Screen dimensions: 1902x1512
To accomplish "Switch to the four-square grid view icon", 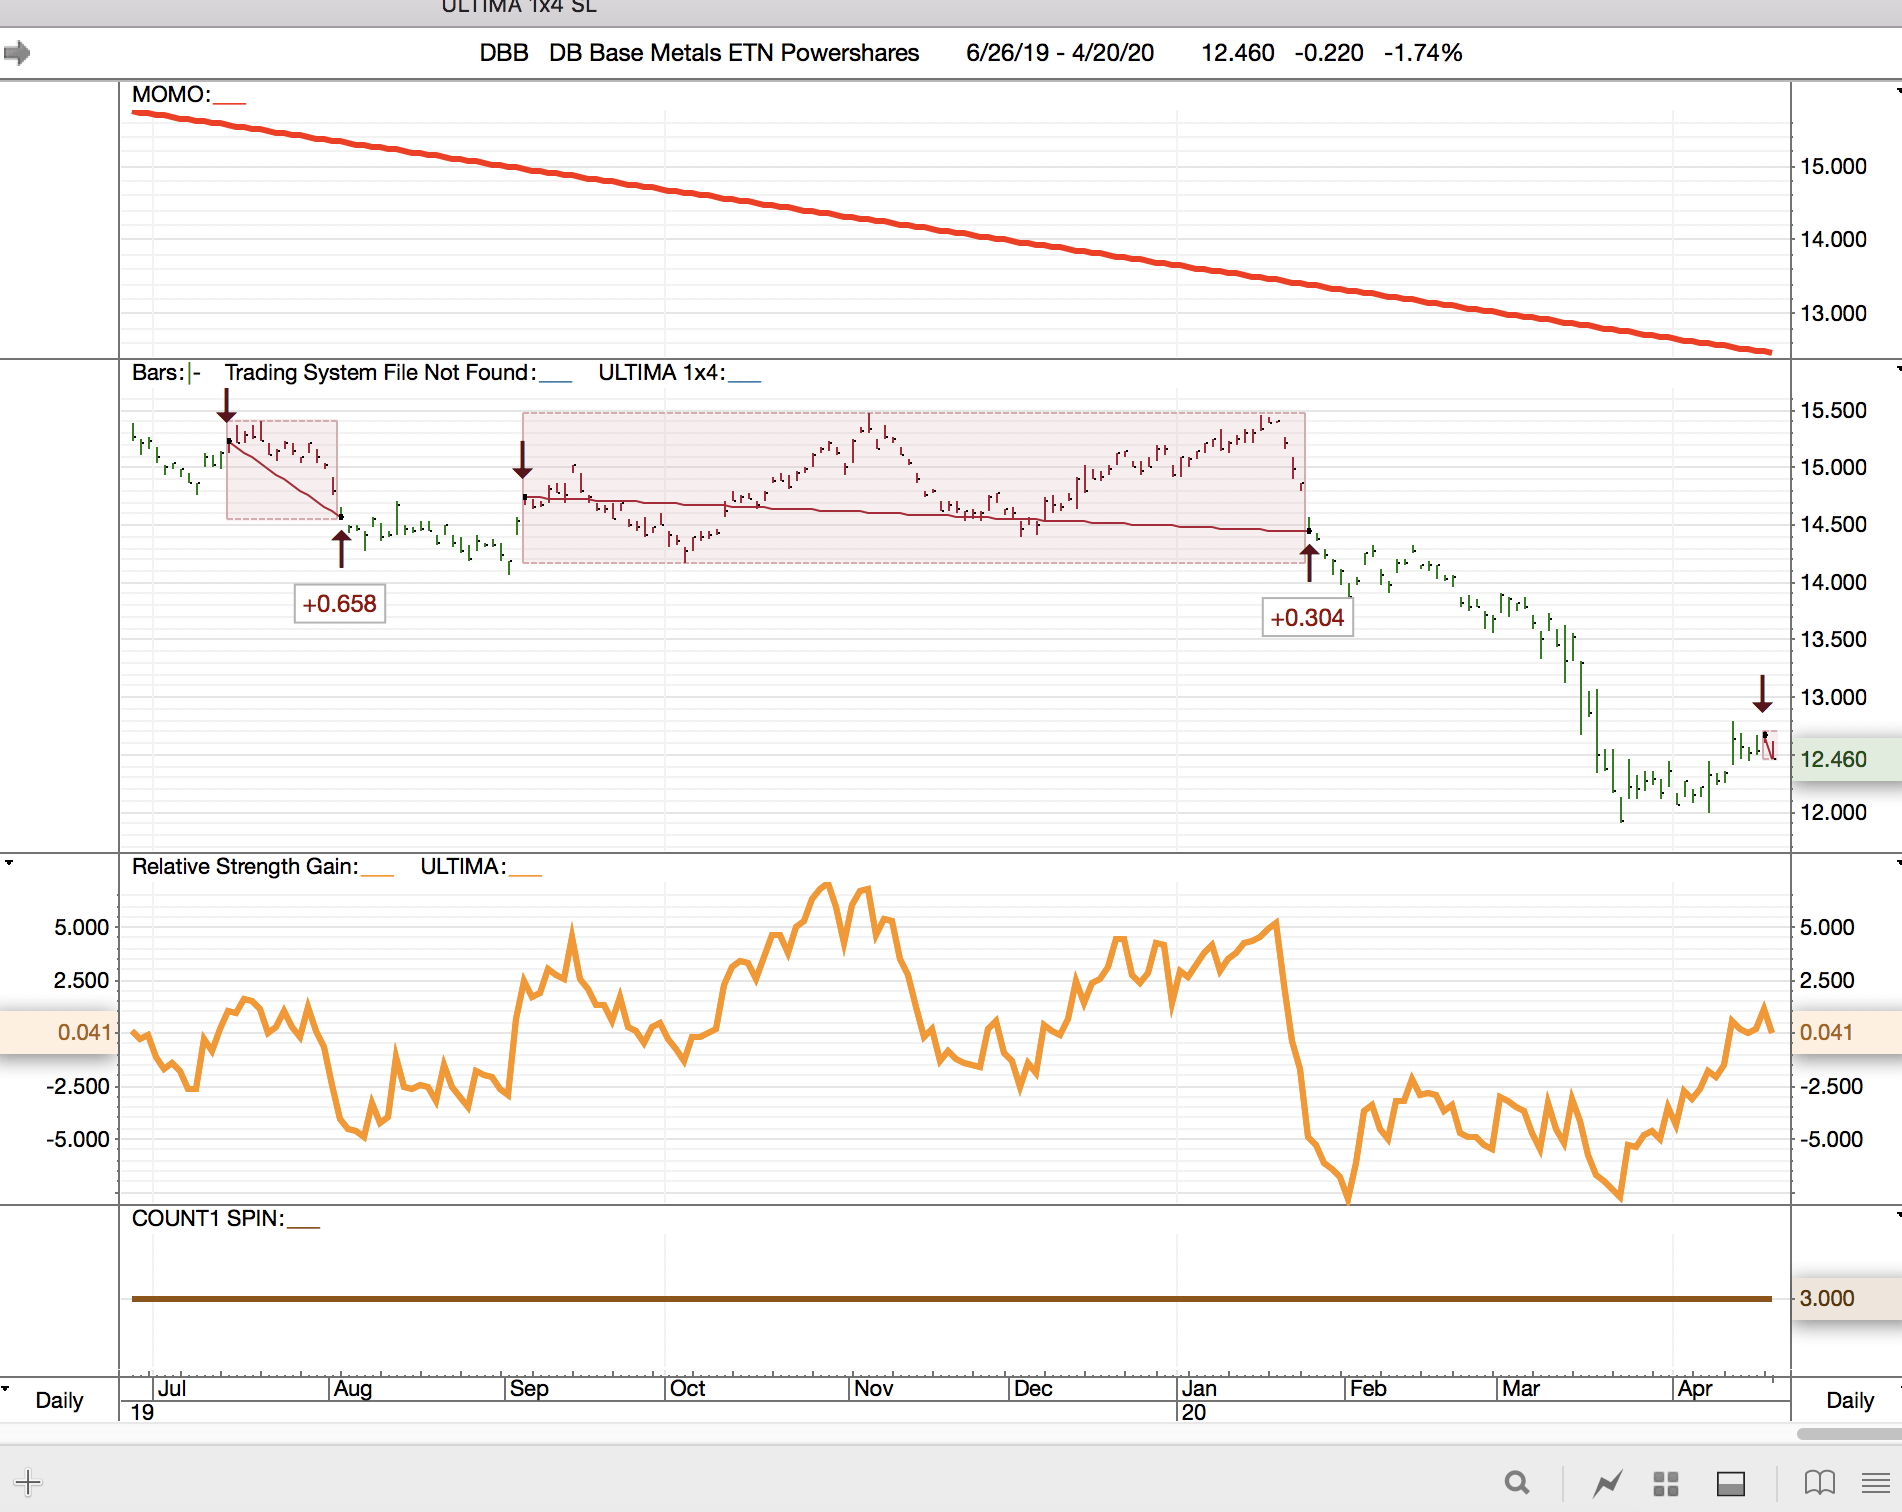I will 1666,1483.
